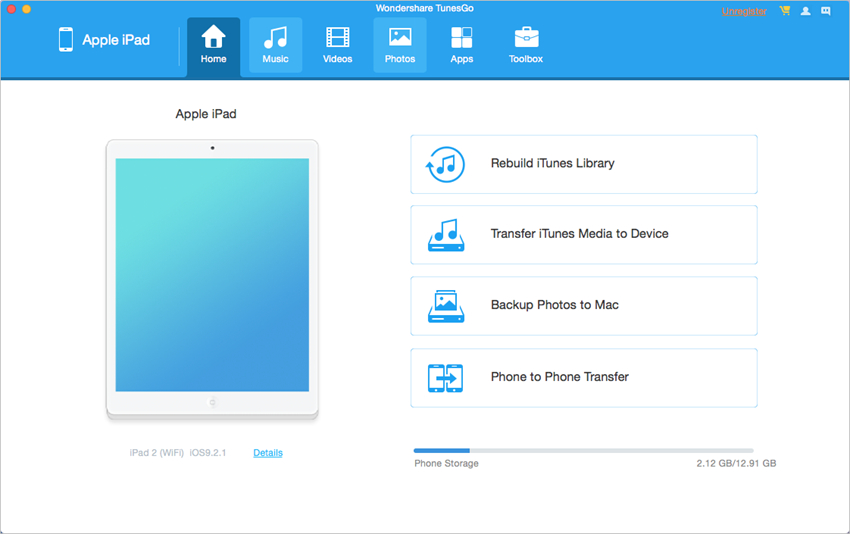
Task: Click the feedback chat bubble icon
Action: tap(826, 11)
